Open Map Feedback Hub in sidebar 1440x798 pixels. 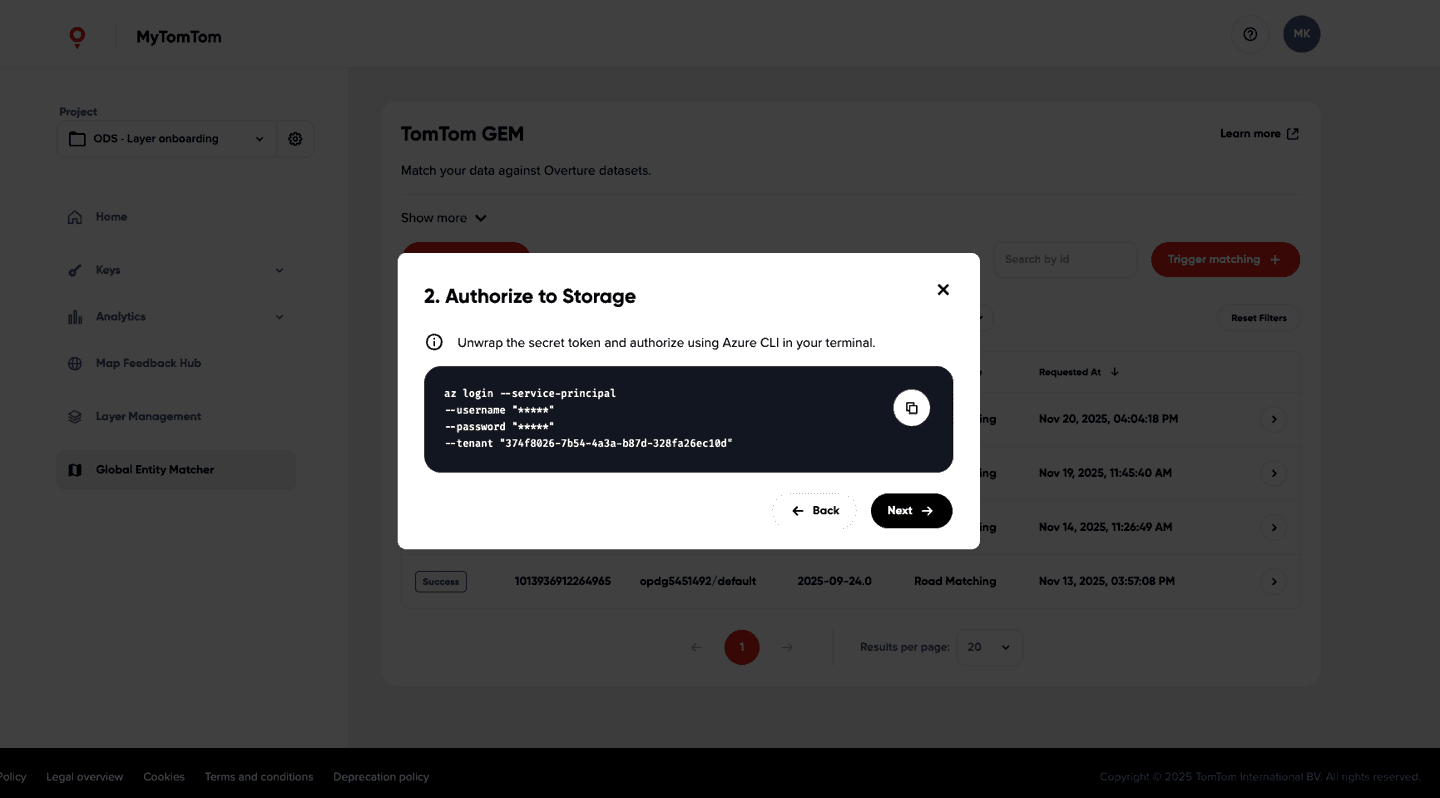[148, 363]
